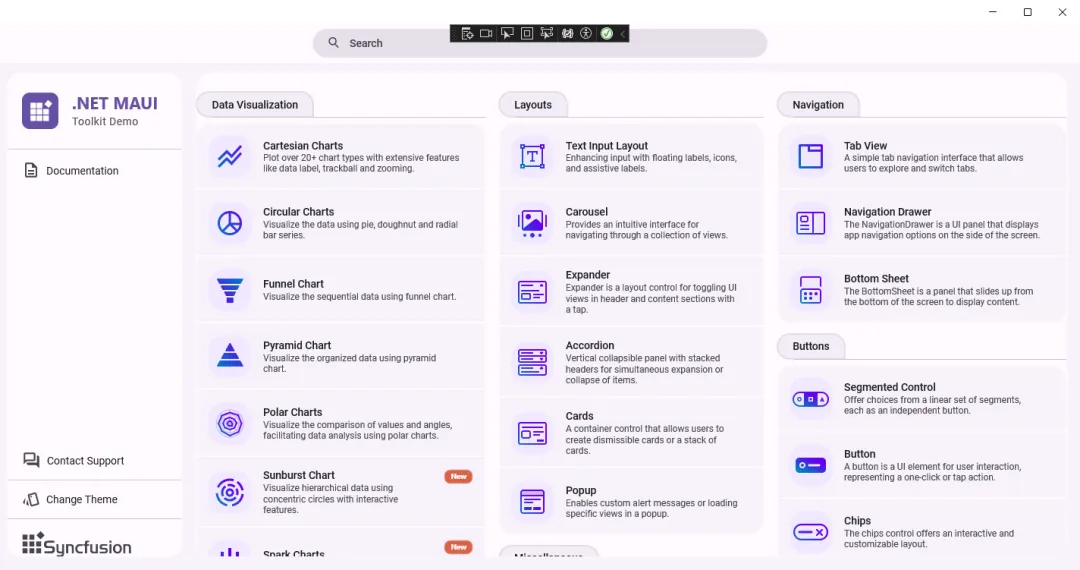Click Segmented Control title text
Viewport: 1080px width, 570px height.
(890, 388)
